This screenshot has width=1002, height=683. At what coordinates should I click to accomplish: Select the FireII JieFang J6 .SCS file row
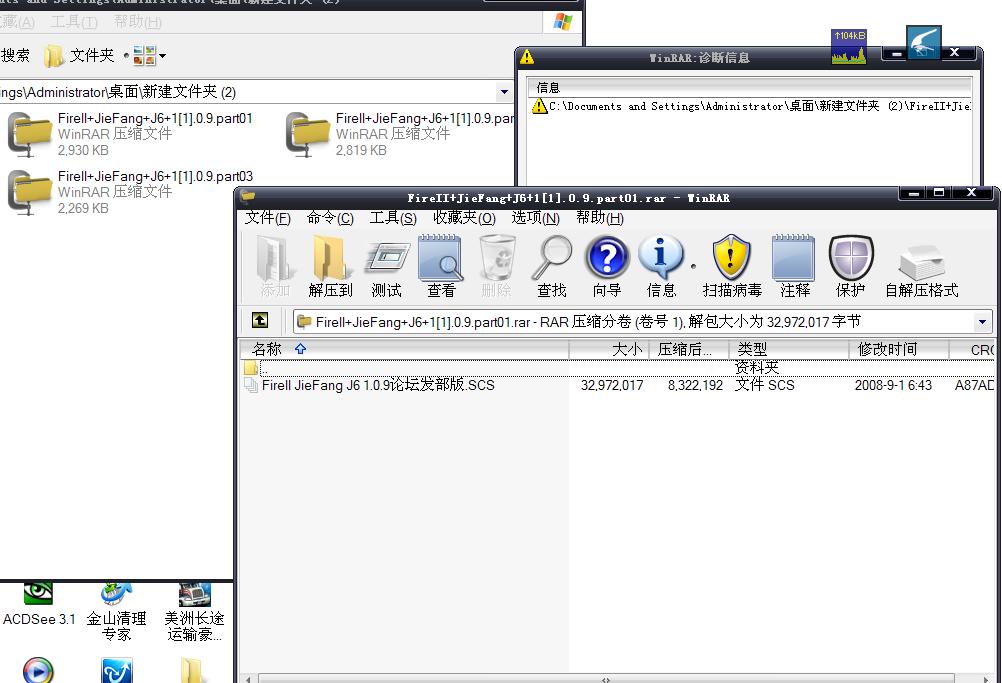[617, 385]
